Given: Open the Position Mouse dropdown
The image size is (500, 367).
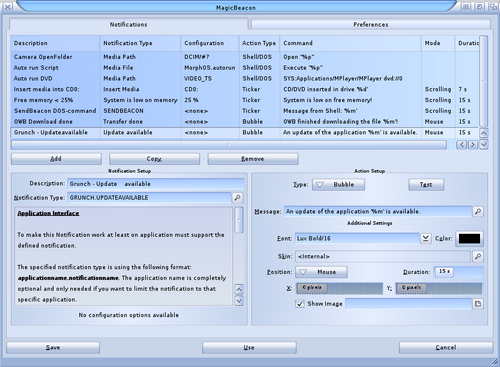Looking at the screenshot, I should tap(322, 272).
